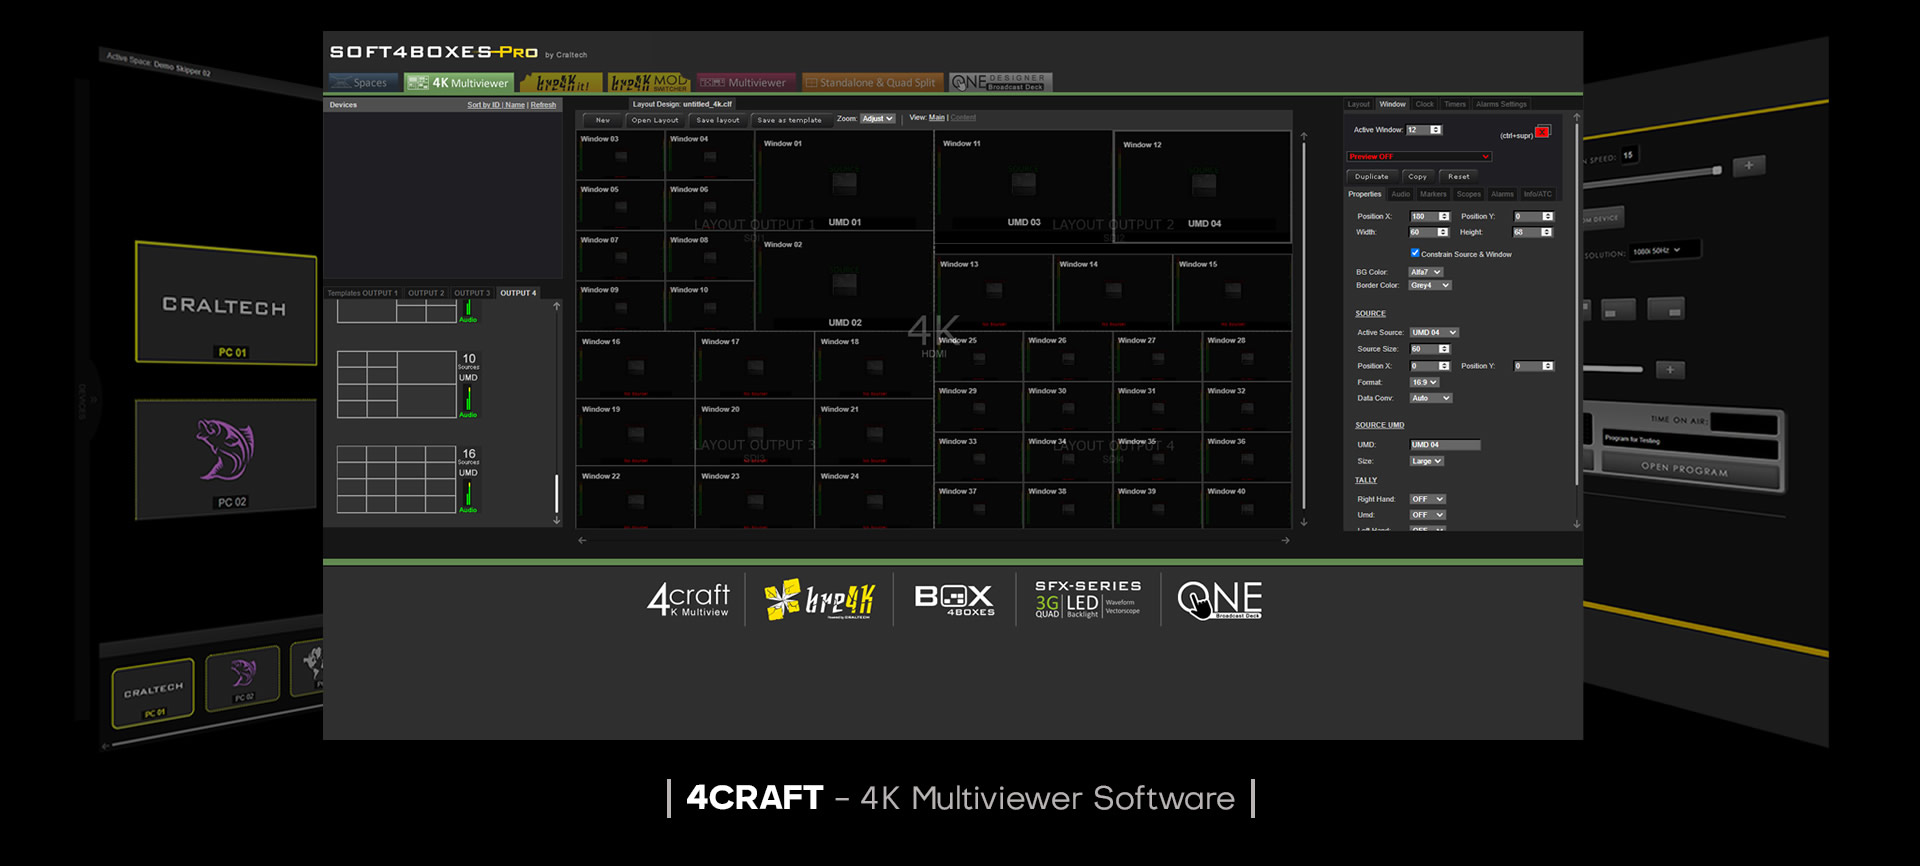The height and width of the screenshot is (866, 1920).
Task: Open the 4K Multiviewer product tab
Action: [x=459, y=83]
